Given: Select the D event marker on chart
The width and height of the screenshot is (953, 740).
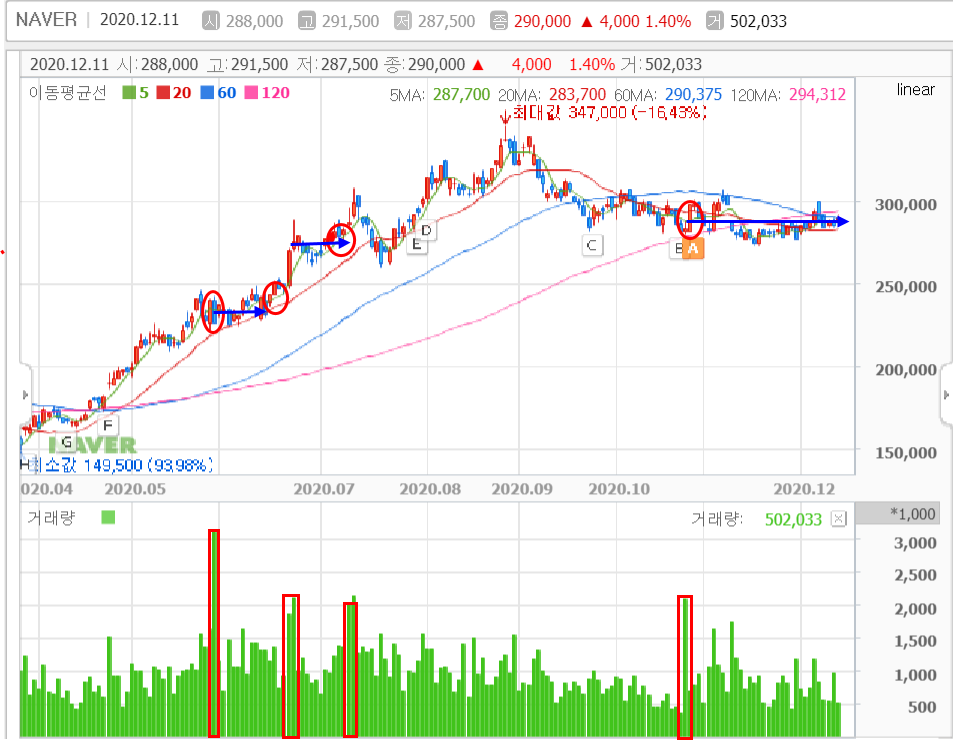Looking at the screenshot, I should pyautogui.click(x=426, y=230).
